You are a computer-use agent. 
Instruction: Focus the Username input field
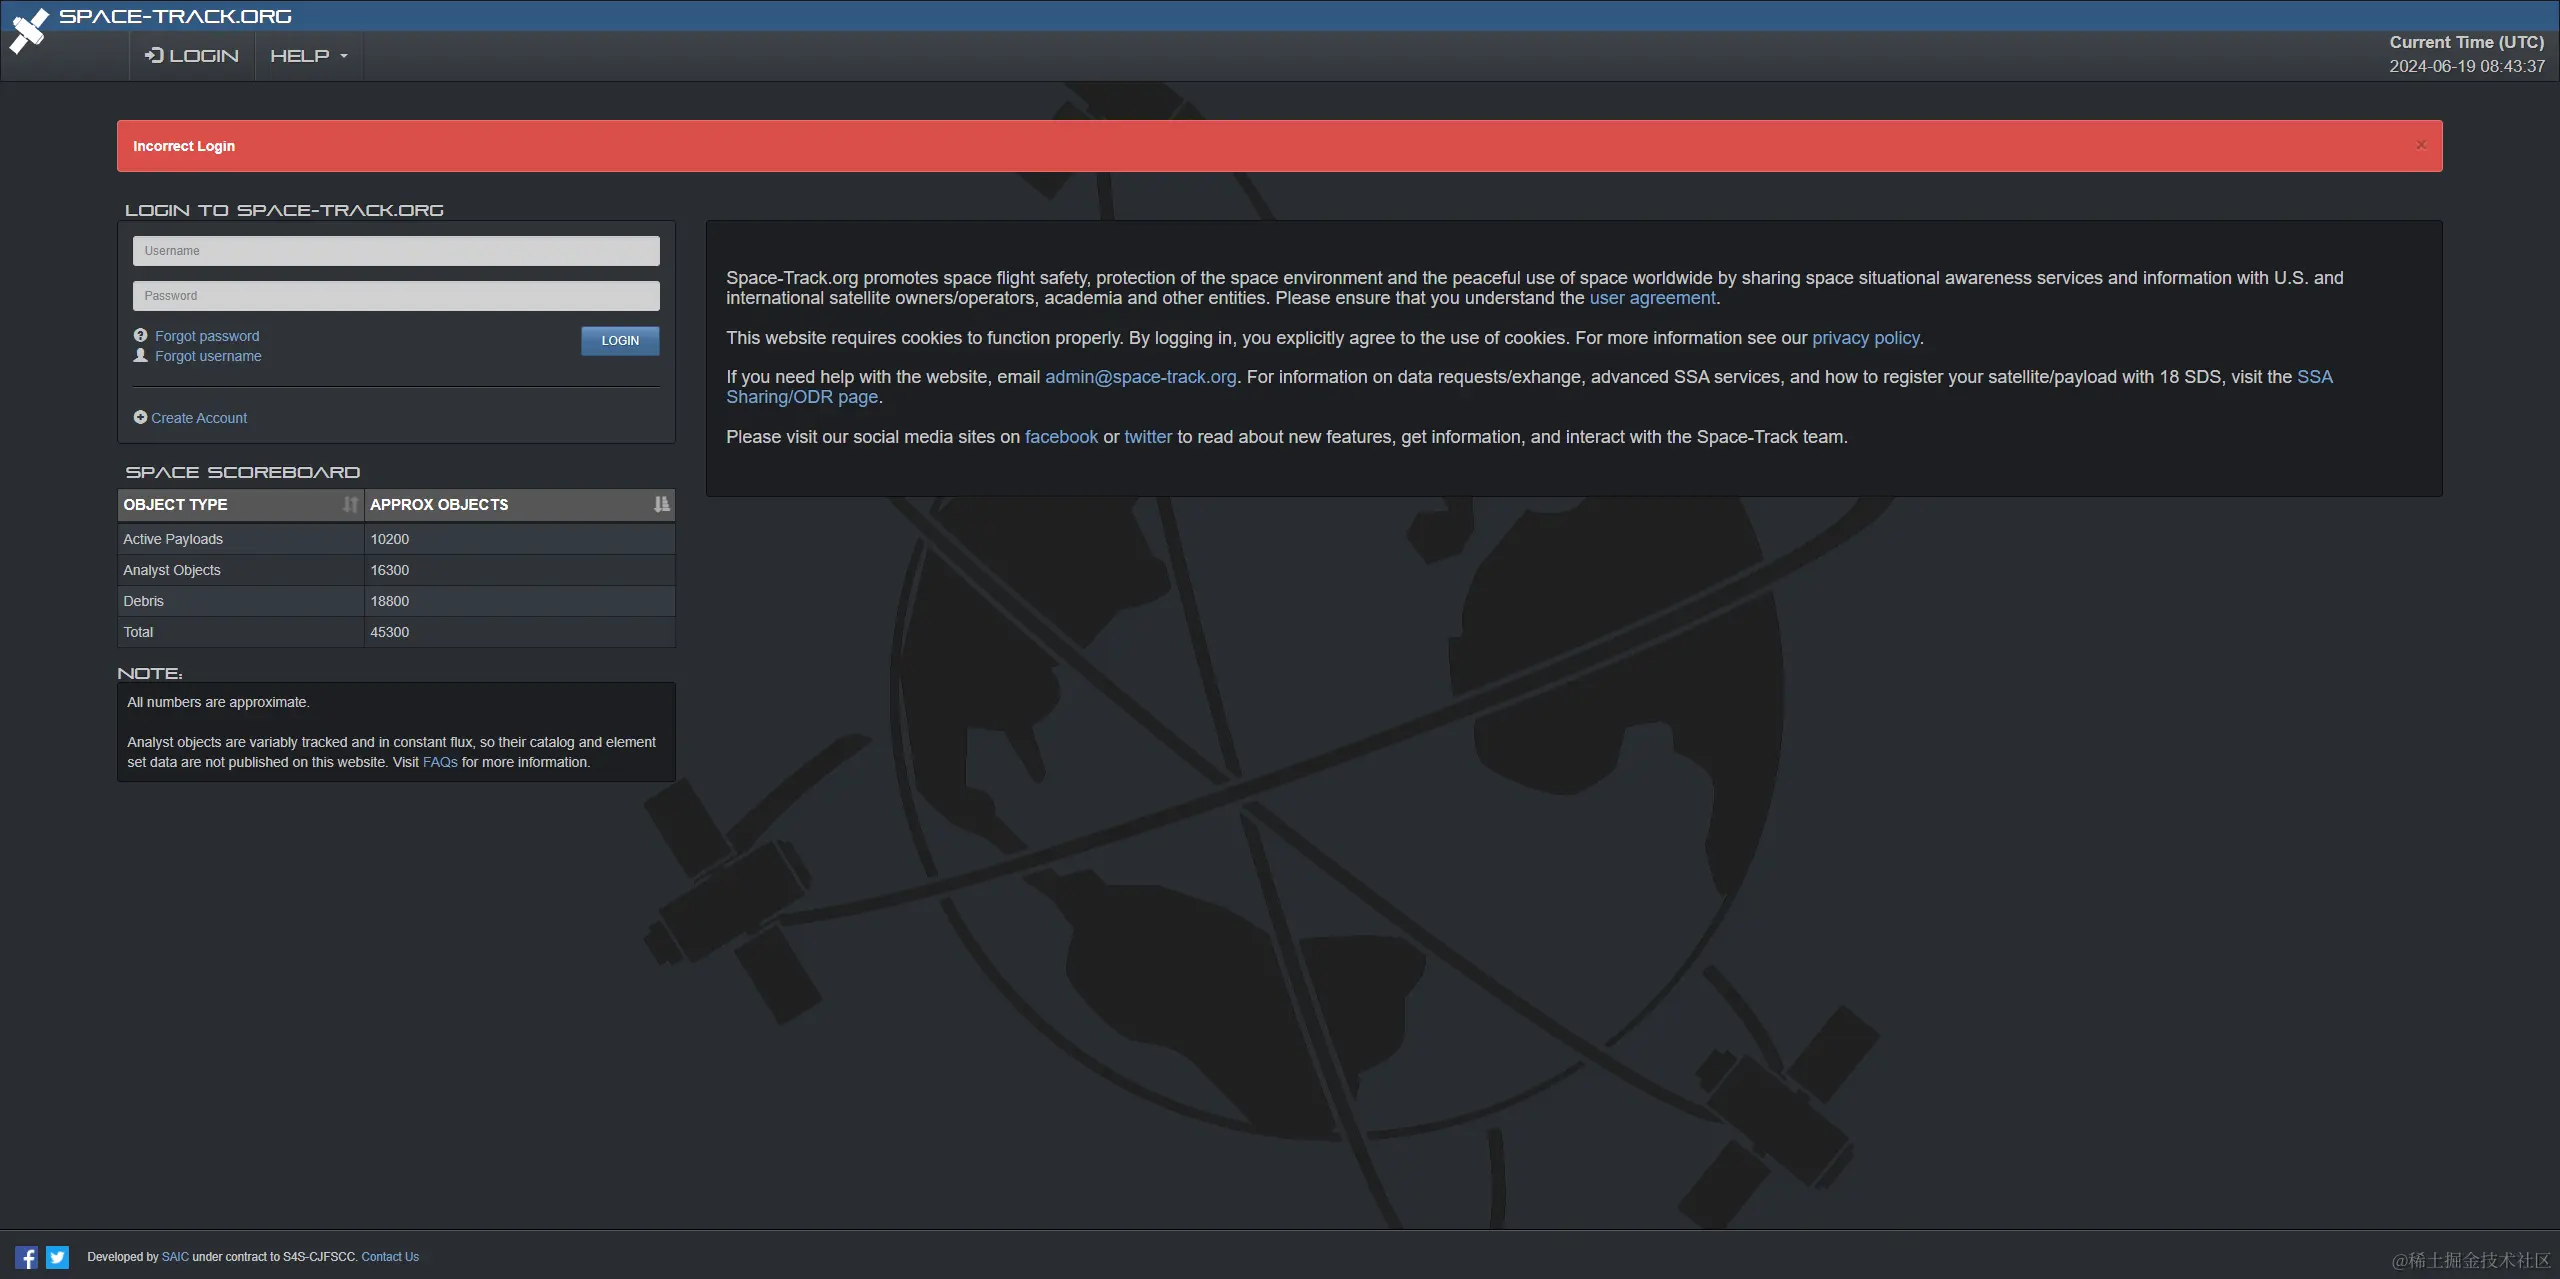[396, 251]
